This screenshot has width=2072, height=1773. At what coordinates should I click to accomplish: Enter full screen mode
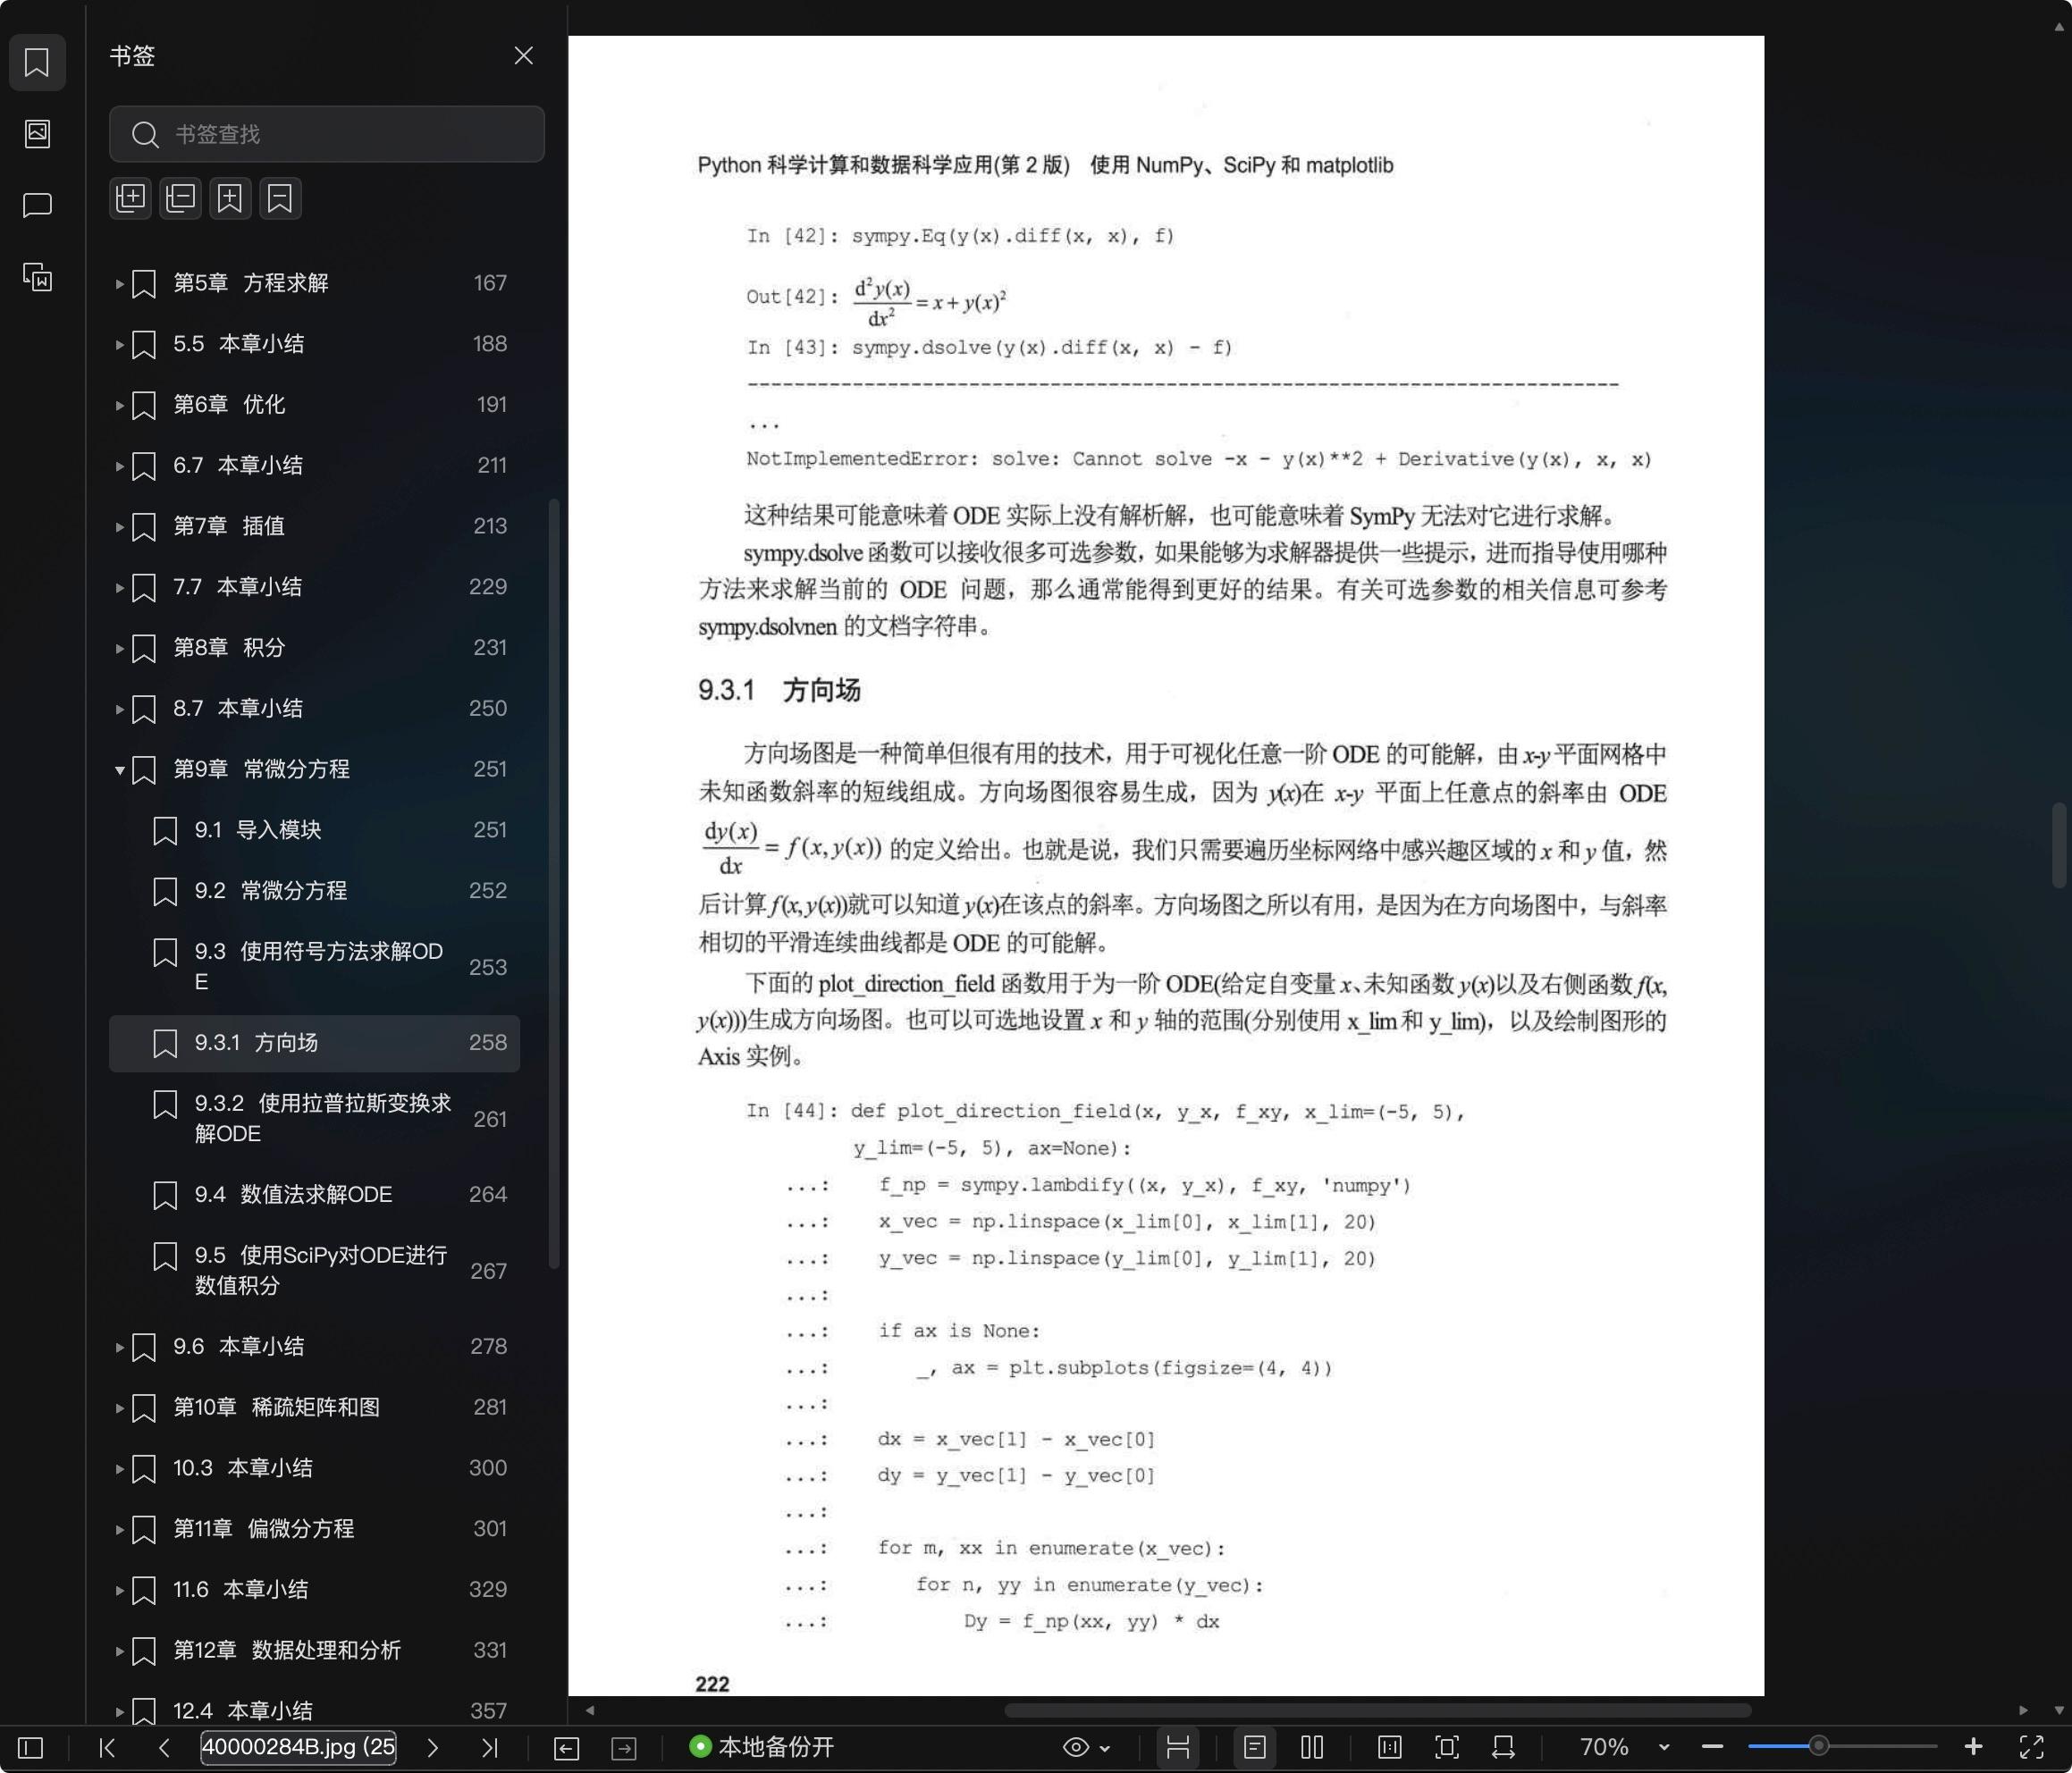pyautogui.click(x=2031, y=1748)
